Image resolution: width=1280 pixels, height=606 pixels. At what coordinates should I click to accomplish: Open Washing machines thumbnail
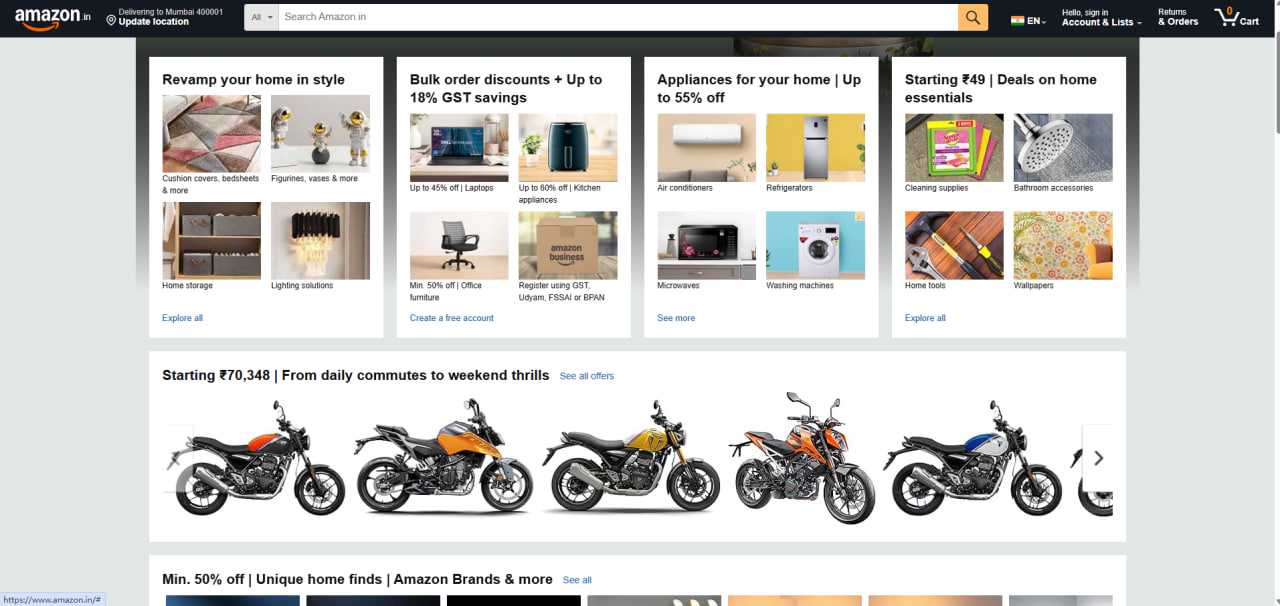tap(816, 245)
